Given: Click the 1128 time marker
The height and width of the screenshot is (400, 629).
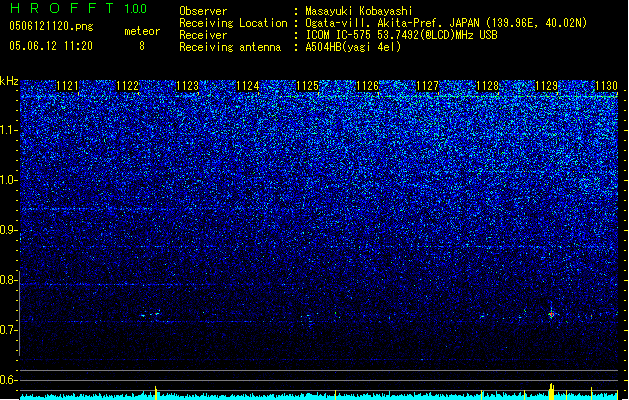Looking at the screenshot, I should coord(487,86).
